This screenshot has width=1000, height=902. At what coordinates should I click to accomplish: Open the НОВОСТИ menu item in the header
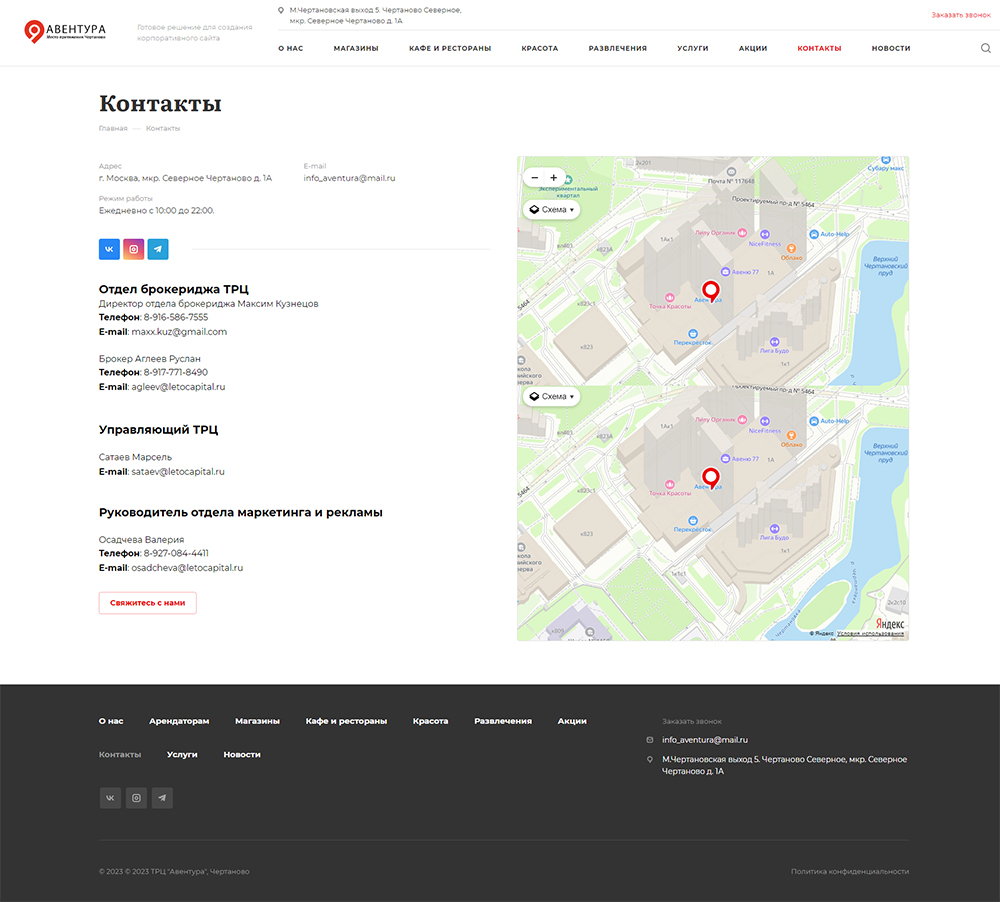point(891,48)
